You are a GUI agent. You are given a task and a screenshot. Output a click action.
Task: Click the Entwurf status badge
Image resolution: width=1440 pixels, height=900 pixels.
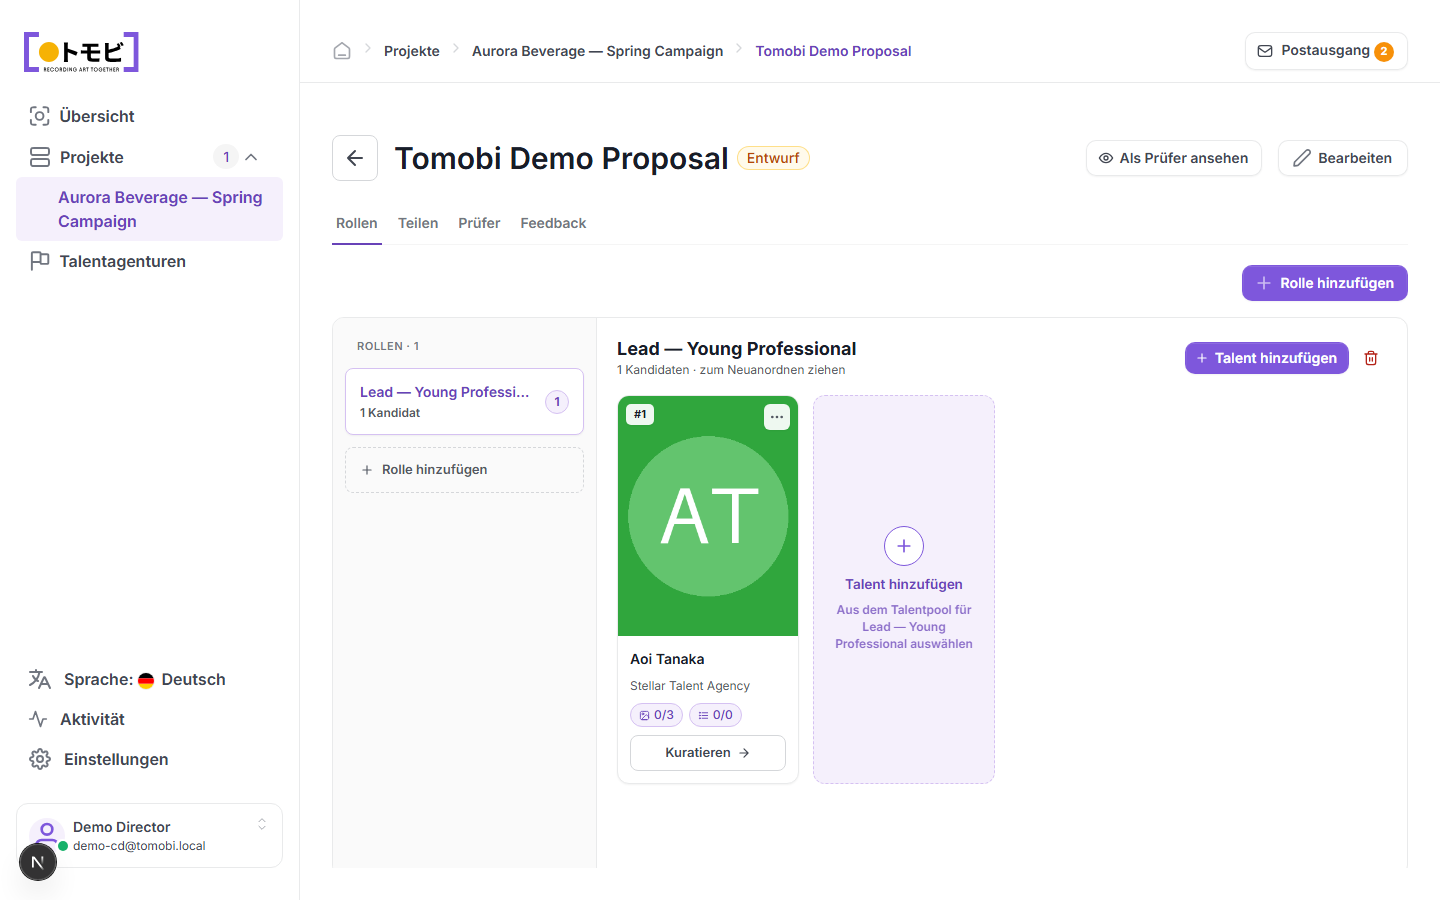773,158
